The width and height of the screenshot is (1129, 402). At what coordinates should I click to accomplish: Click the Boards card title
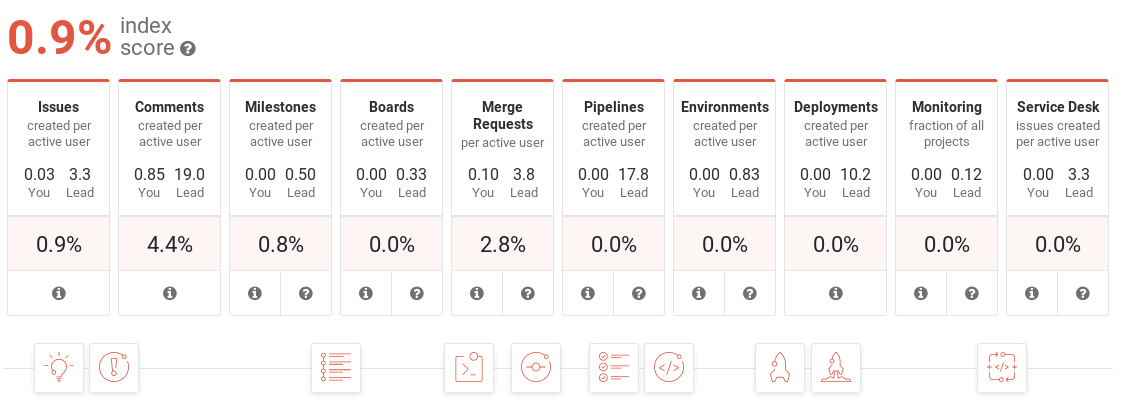(x=391, y=107)
